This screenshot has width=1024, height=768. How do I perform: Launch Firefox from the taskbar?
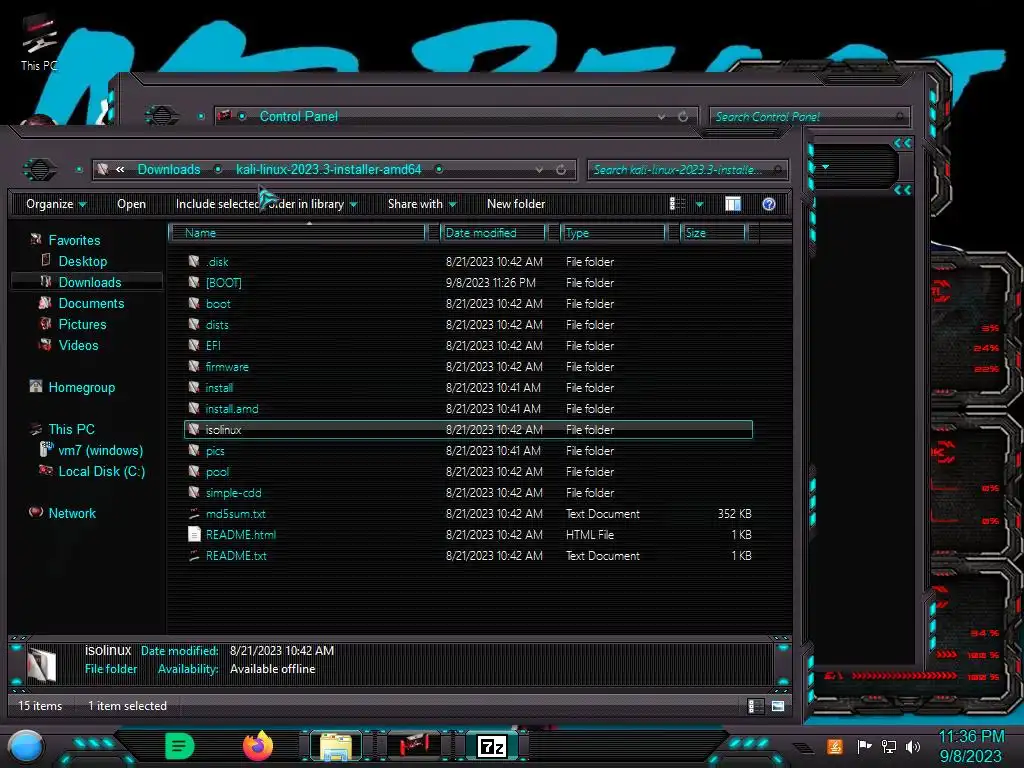258,746
